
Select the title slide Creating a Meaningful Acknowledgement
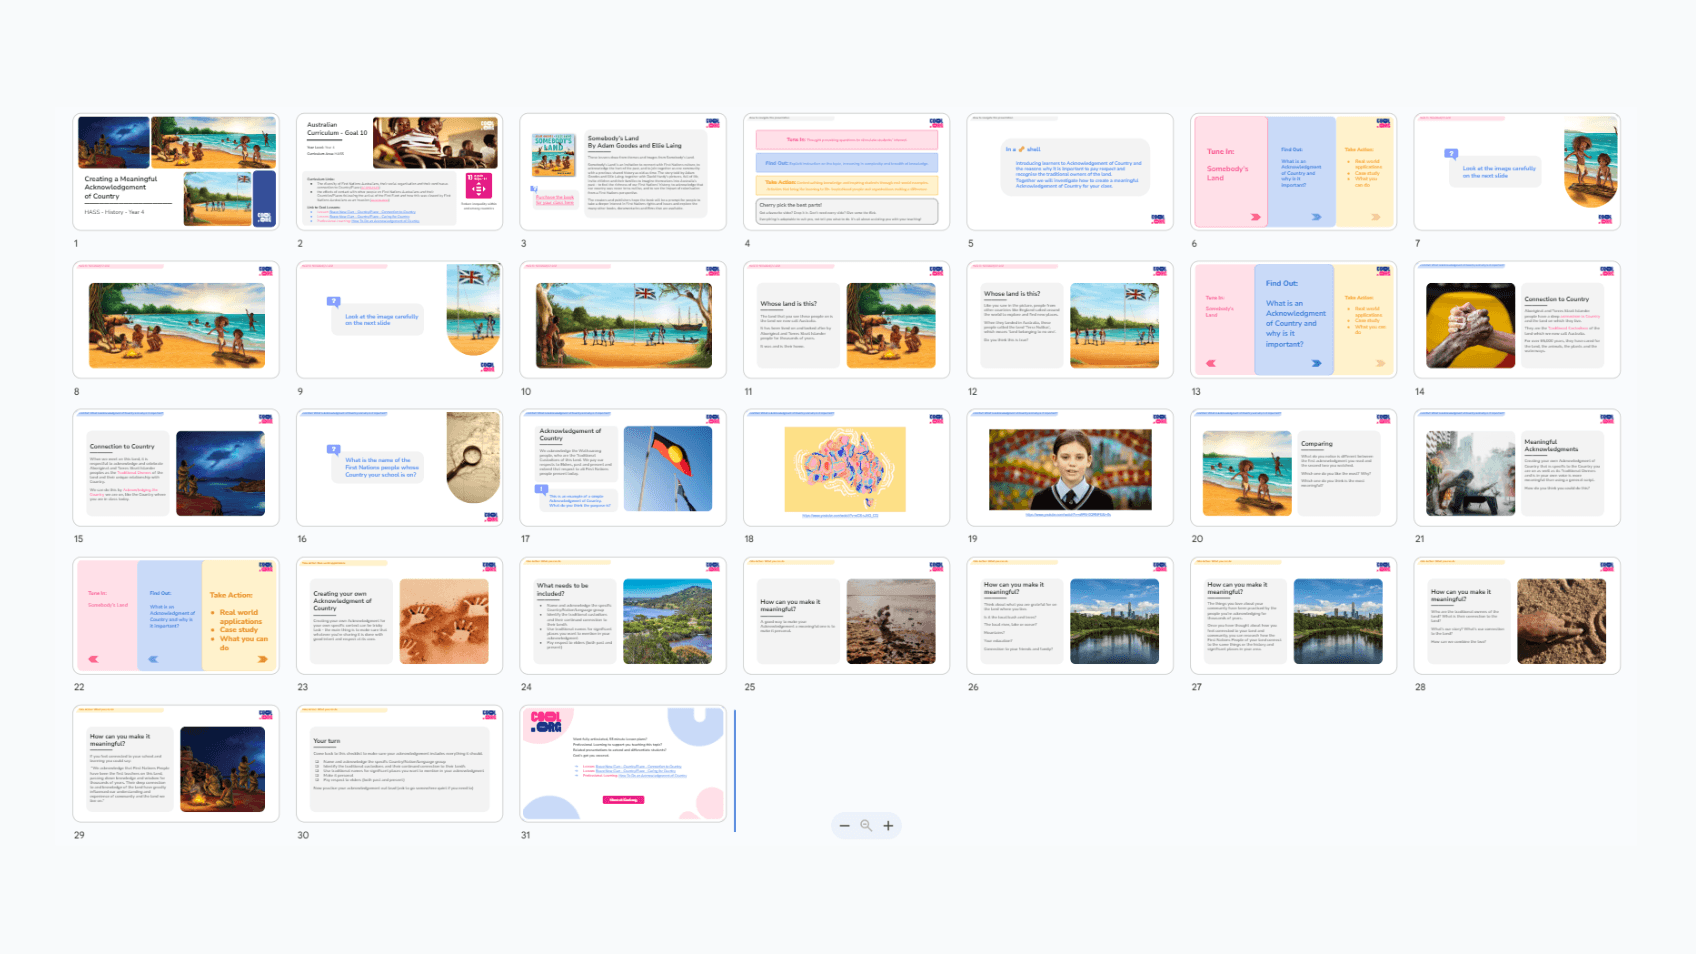(x=175, y=170)
